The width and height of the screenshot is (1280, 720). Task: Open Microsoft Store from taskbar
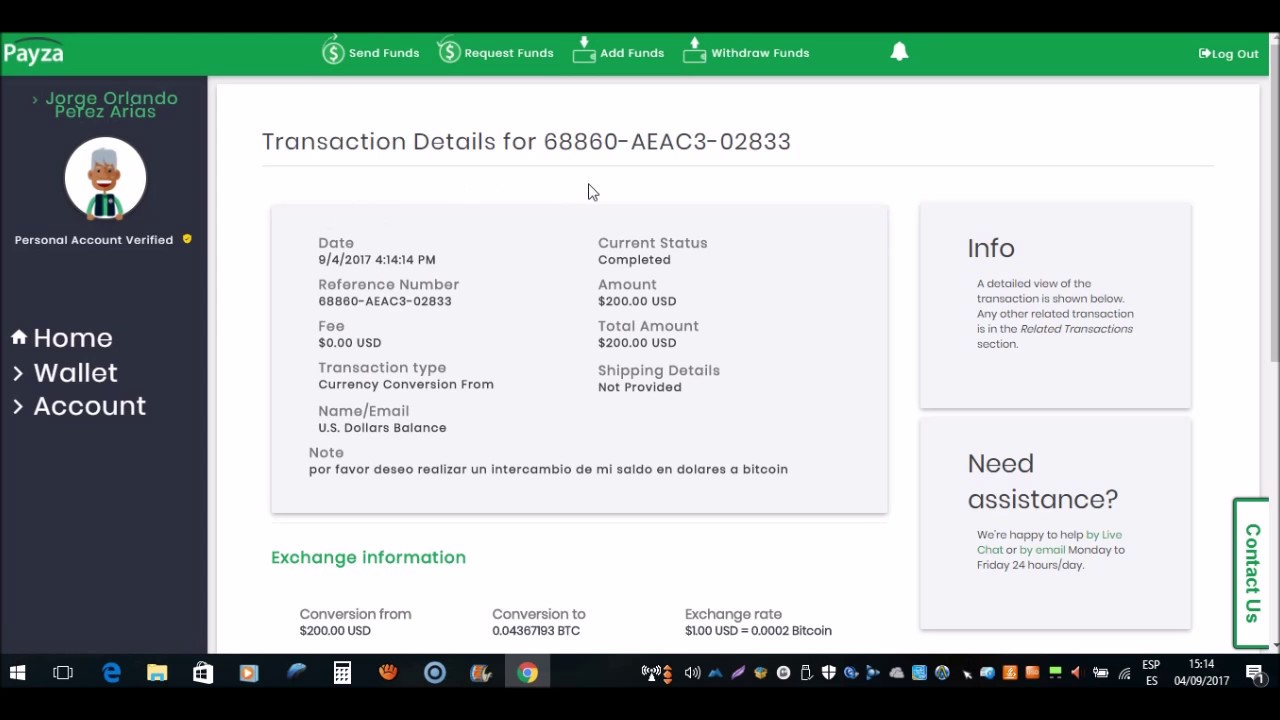point(203,673)
